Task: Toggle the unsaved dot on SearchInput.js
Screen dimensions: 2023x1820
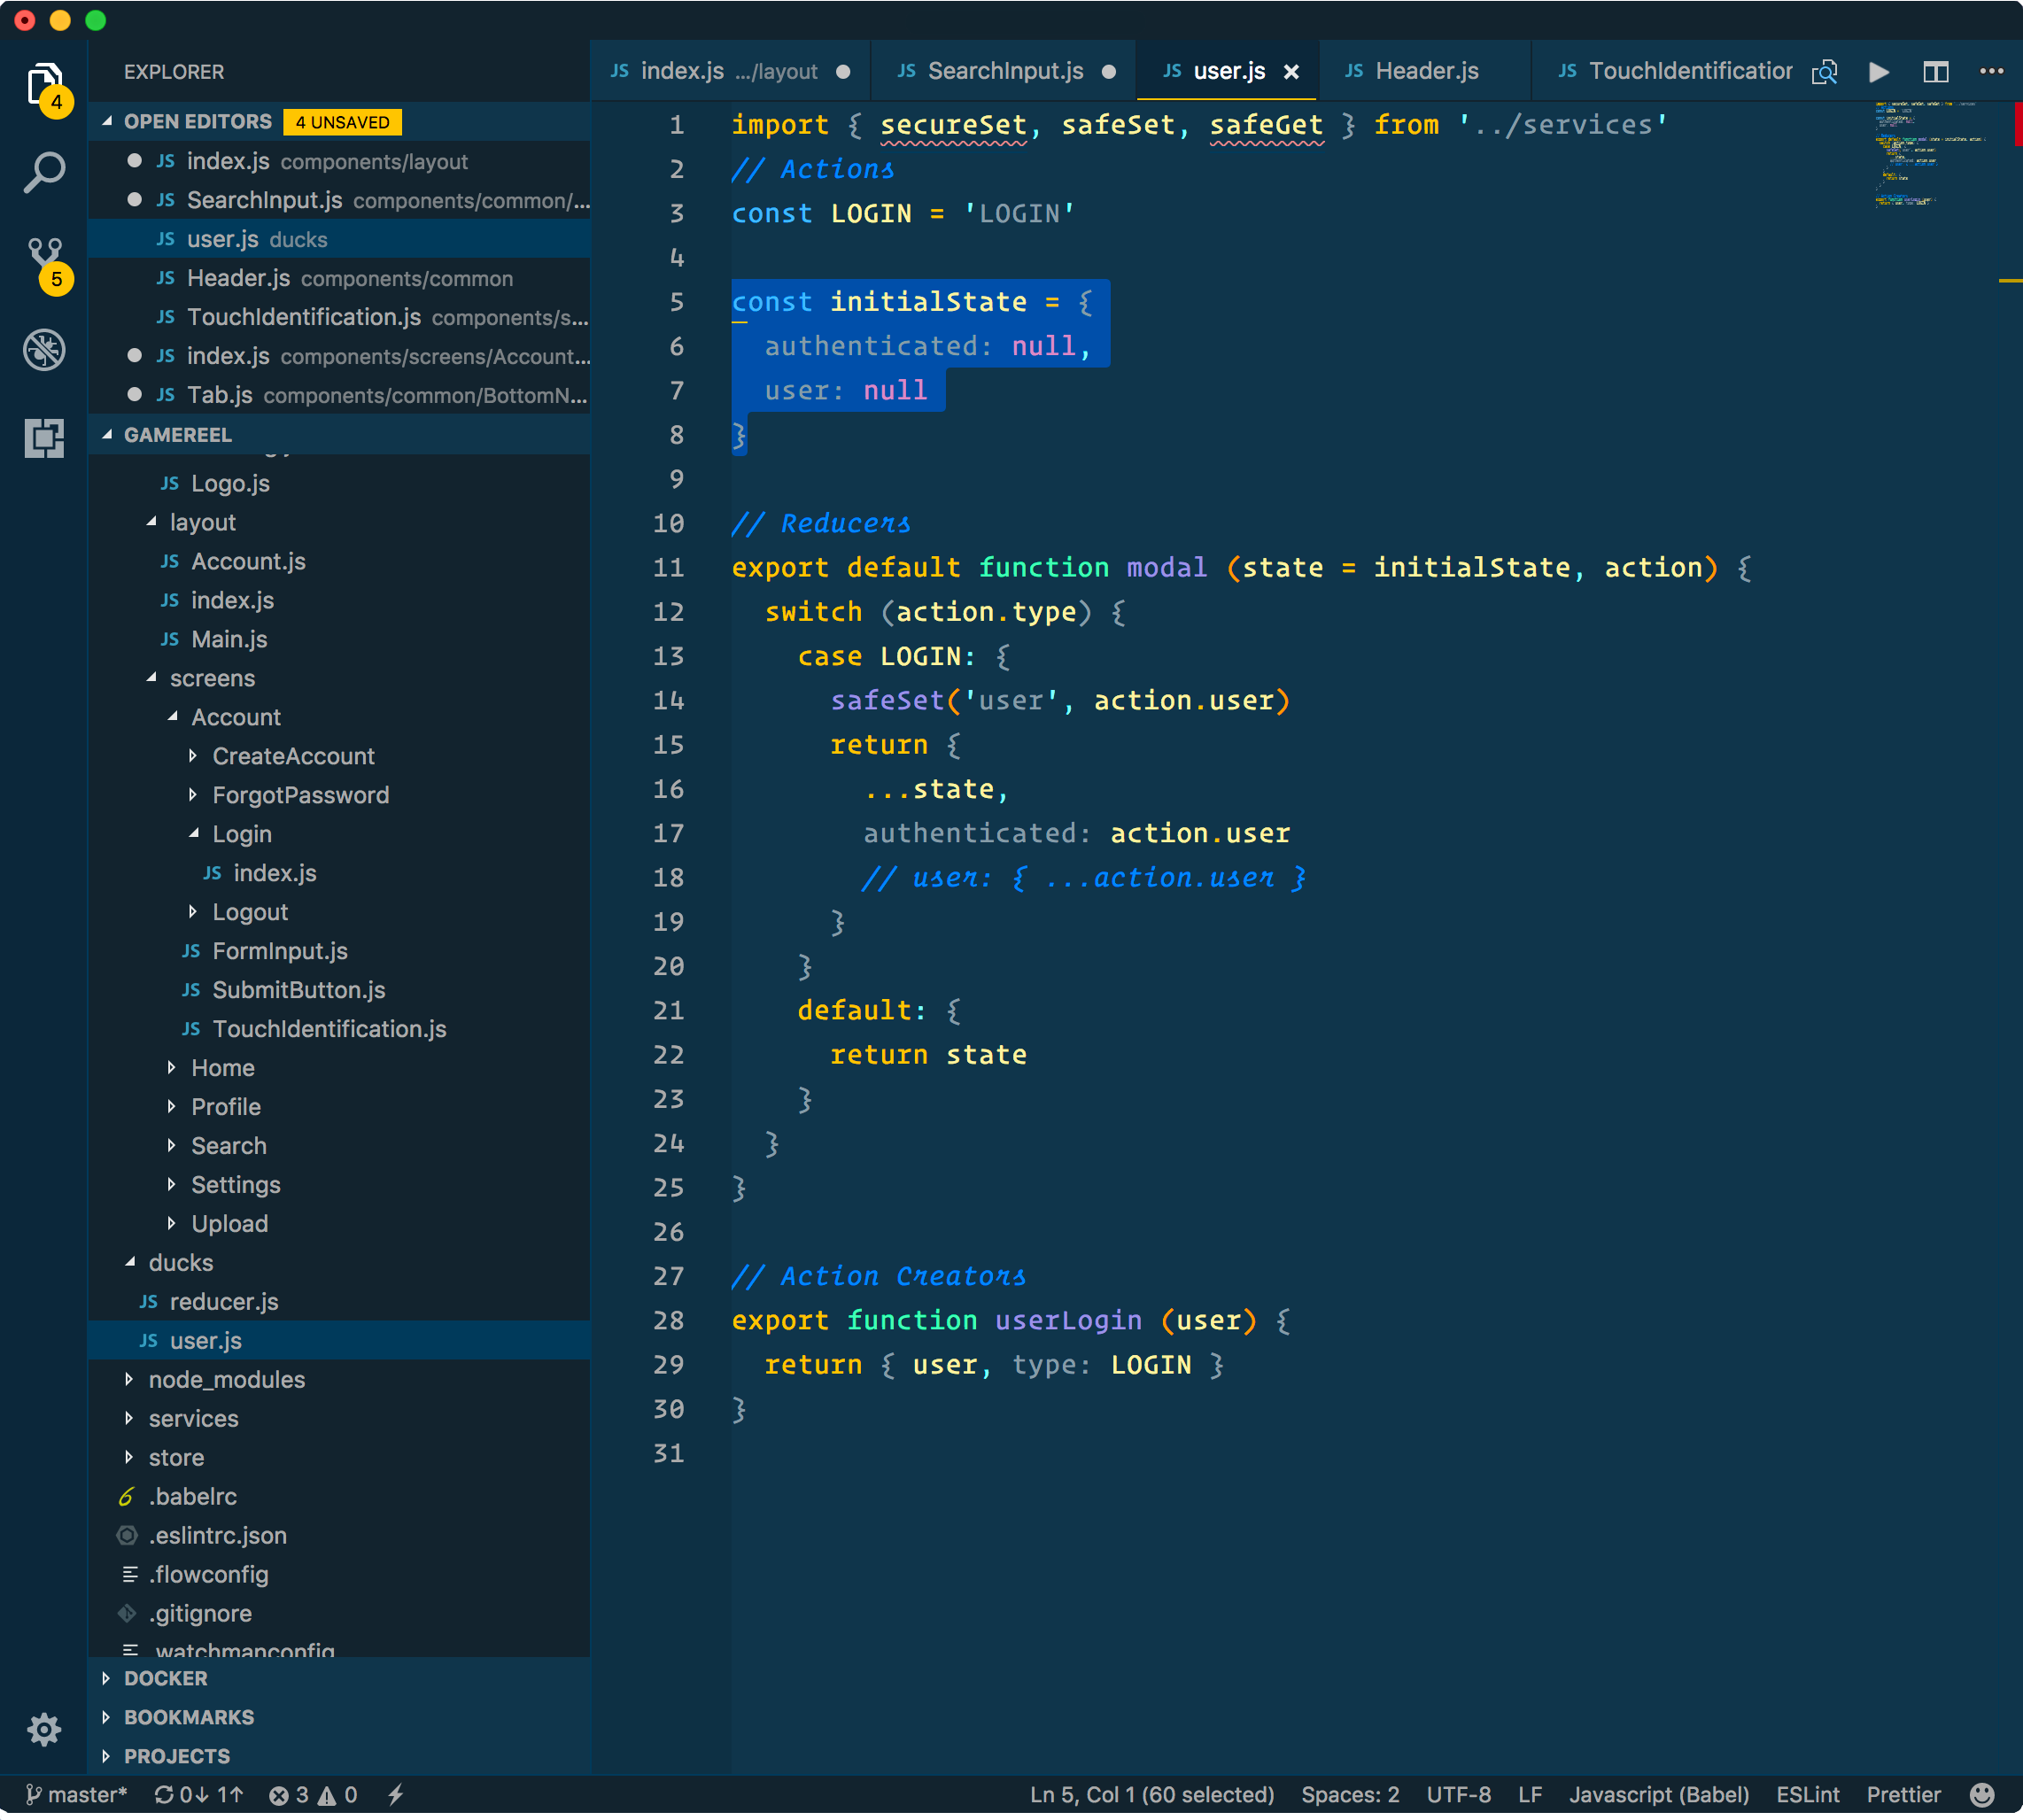Action: click(1112, 70)
